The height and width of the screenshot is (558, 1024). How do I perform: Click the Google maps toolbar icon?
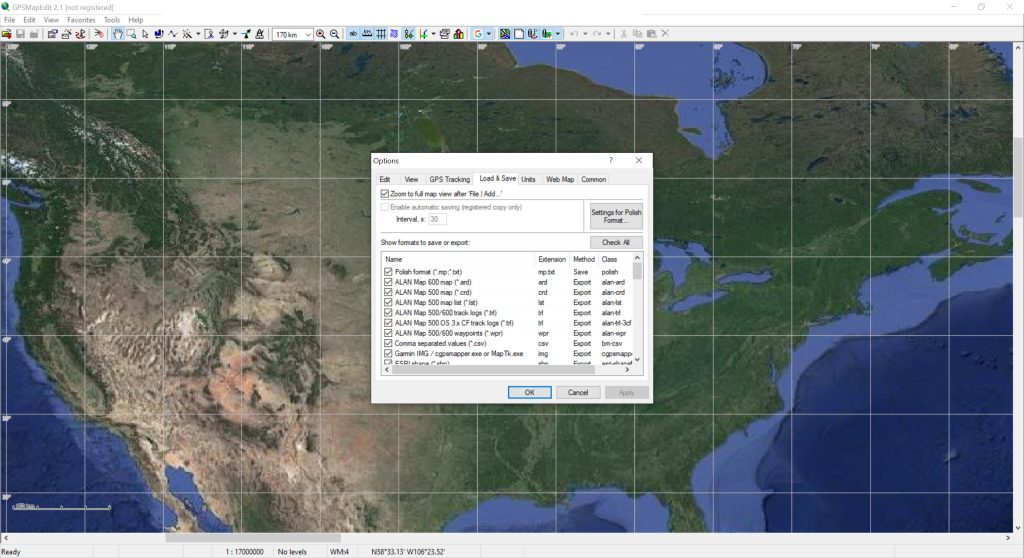[478, 33]
